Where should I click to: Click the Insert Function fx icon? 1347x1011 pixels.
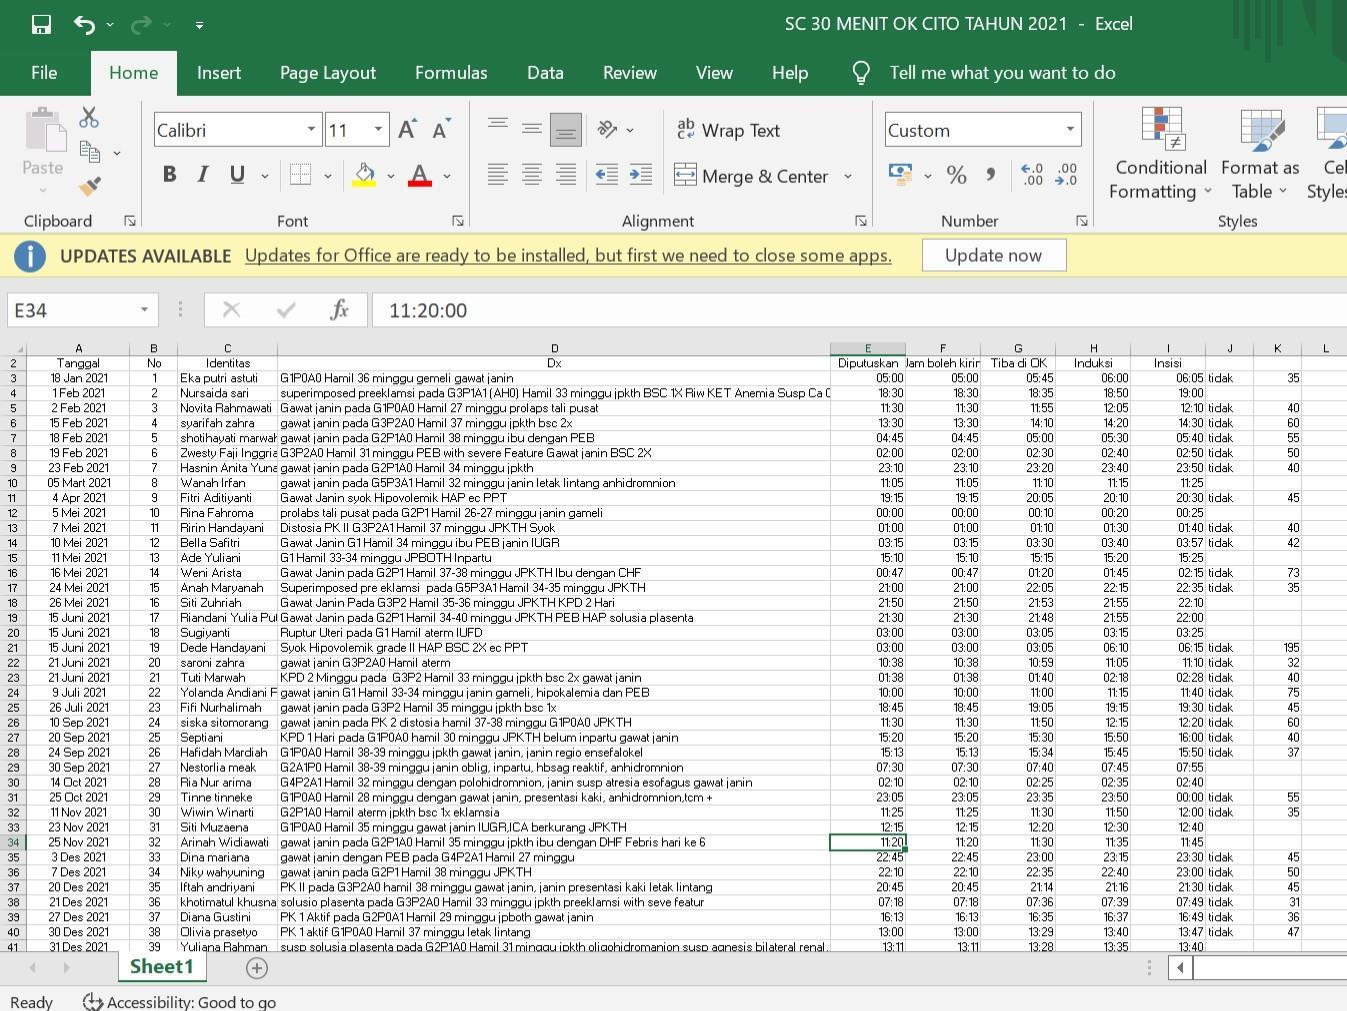(x=339, y=310)
